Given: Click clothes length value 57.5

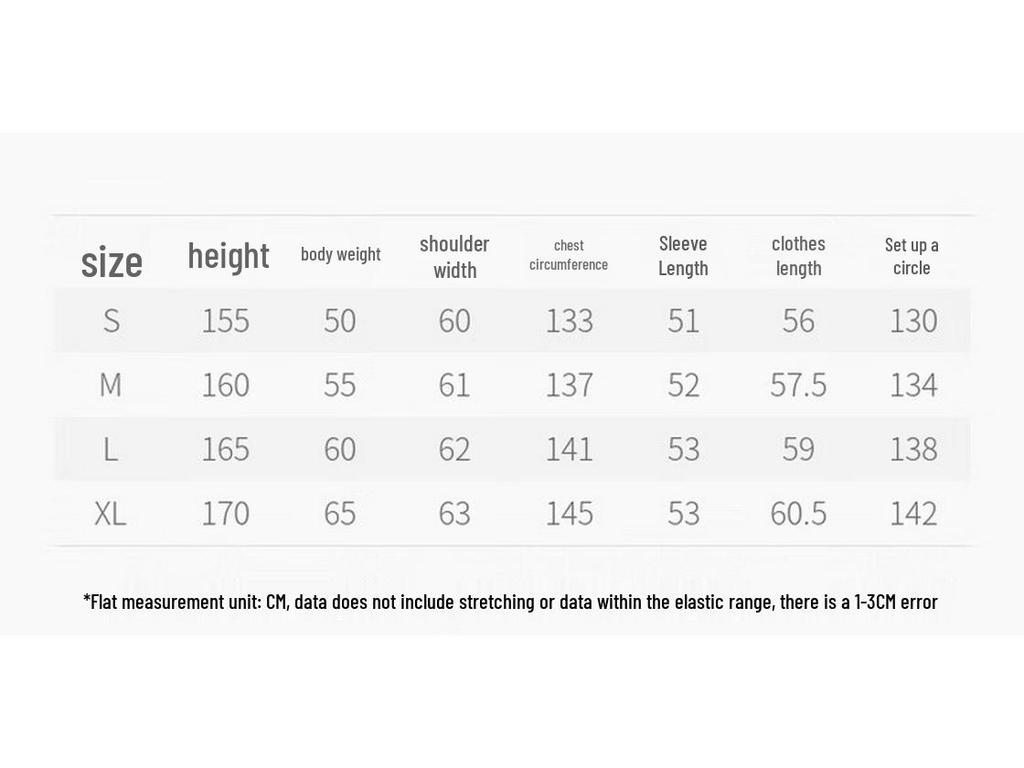Looking at the screenshot, I should pyautogui.click(x=798, y=385).
